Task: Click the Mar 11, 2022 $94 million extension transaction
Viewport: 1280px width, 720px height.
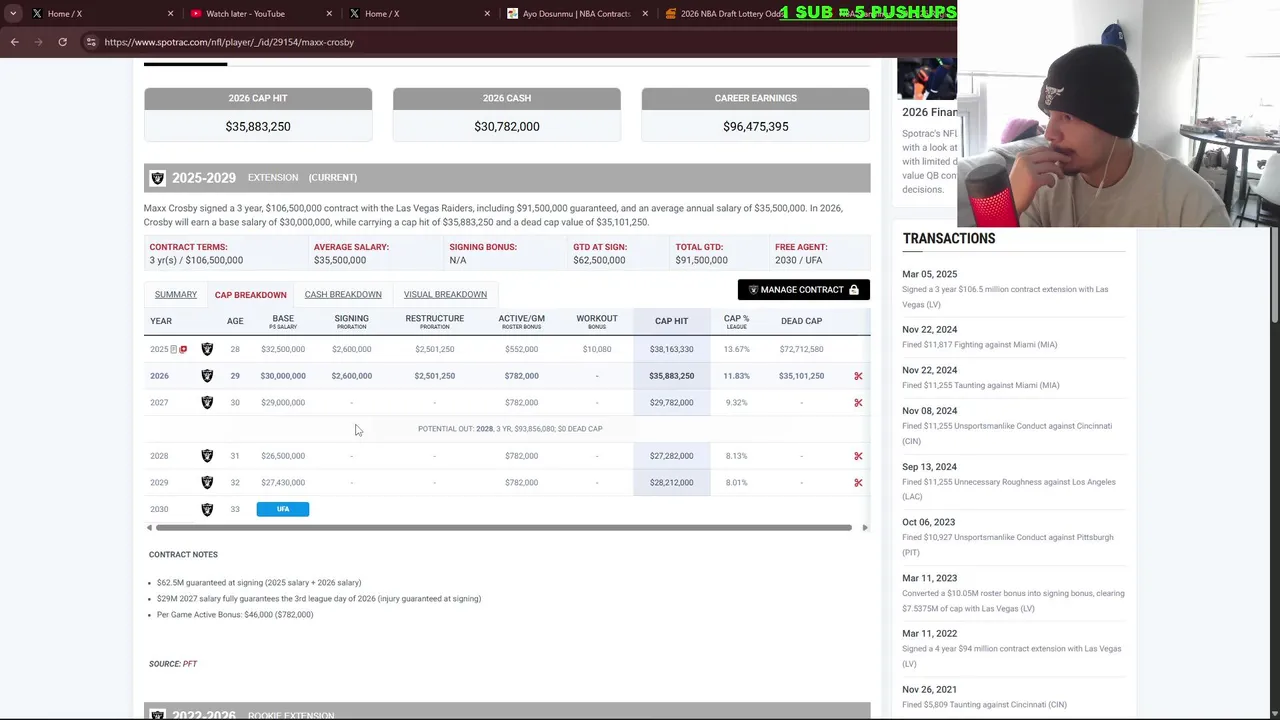Action: click(1013, 648)
